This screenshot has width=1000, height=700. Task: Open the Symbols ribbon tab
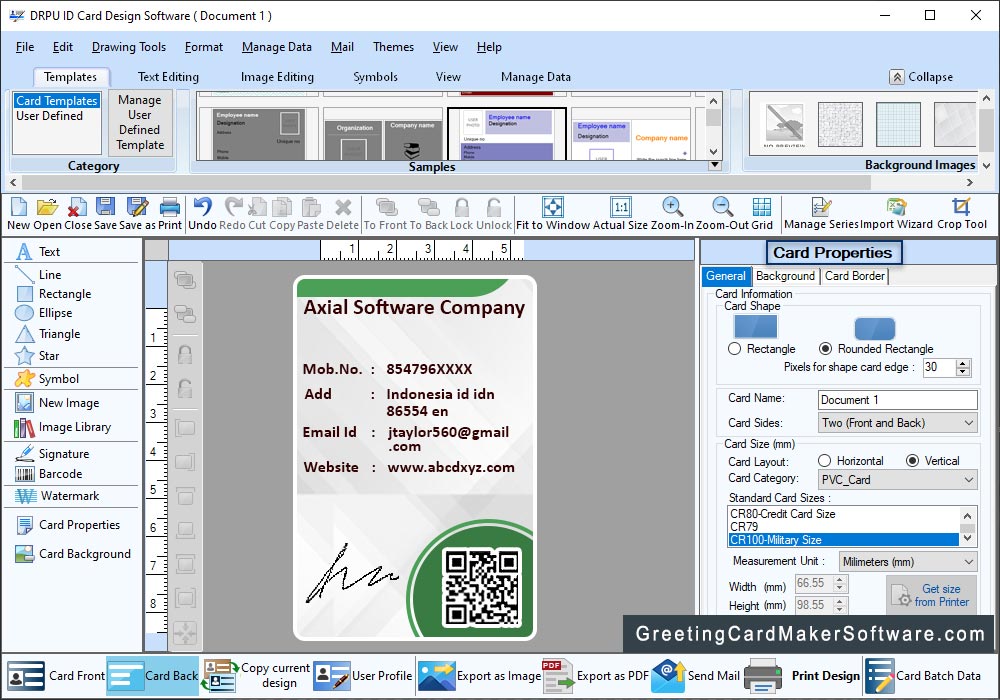pos(375,77)
